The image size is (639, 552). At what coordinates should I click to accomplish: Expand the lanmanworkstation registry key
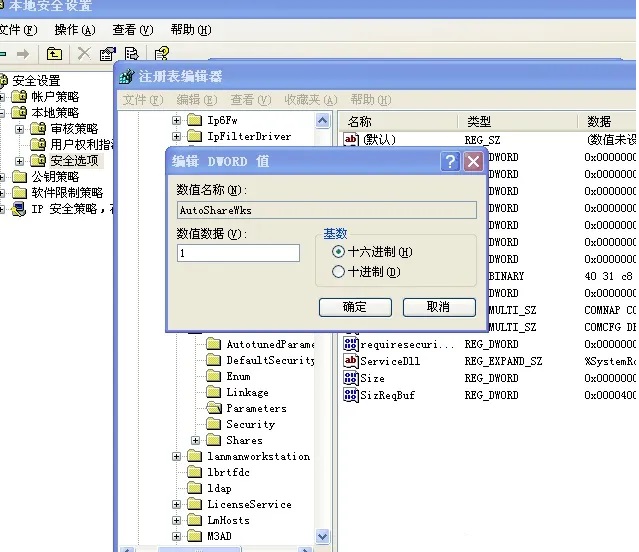pos(176,457)
